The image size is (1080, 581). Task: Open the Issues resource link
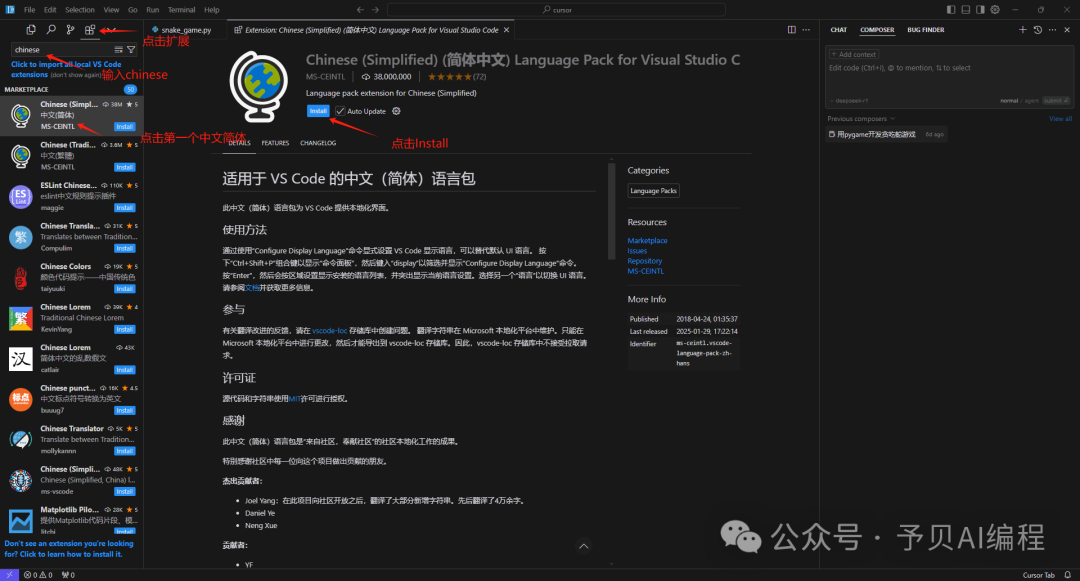637,251
